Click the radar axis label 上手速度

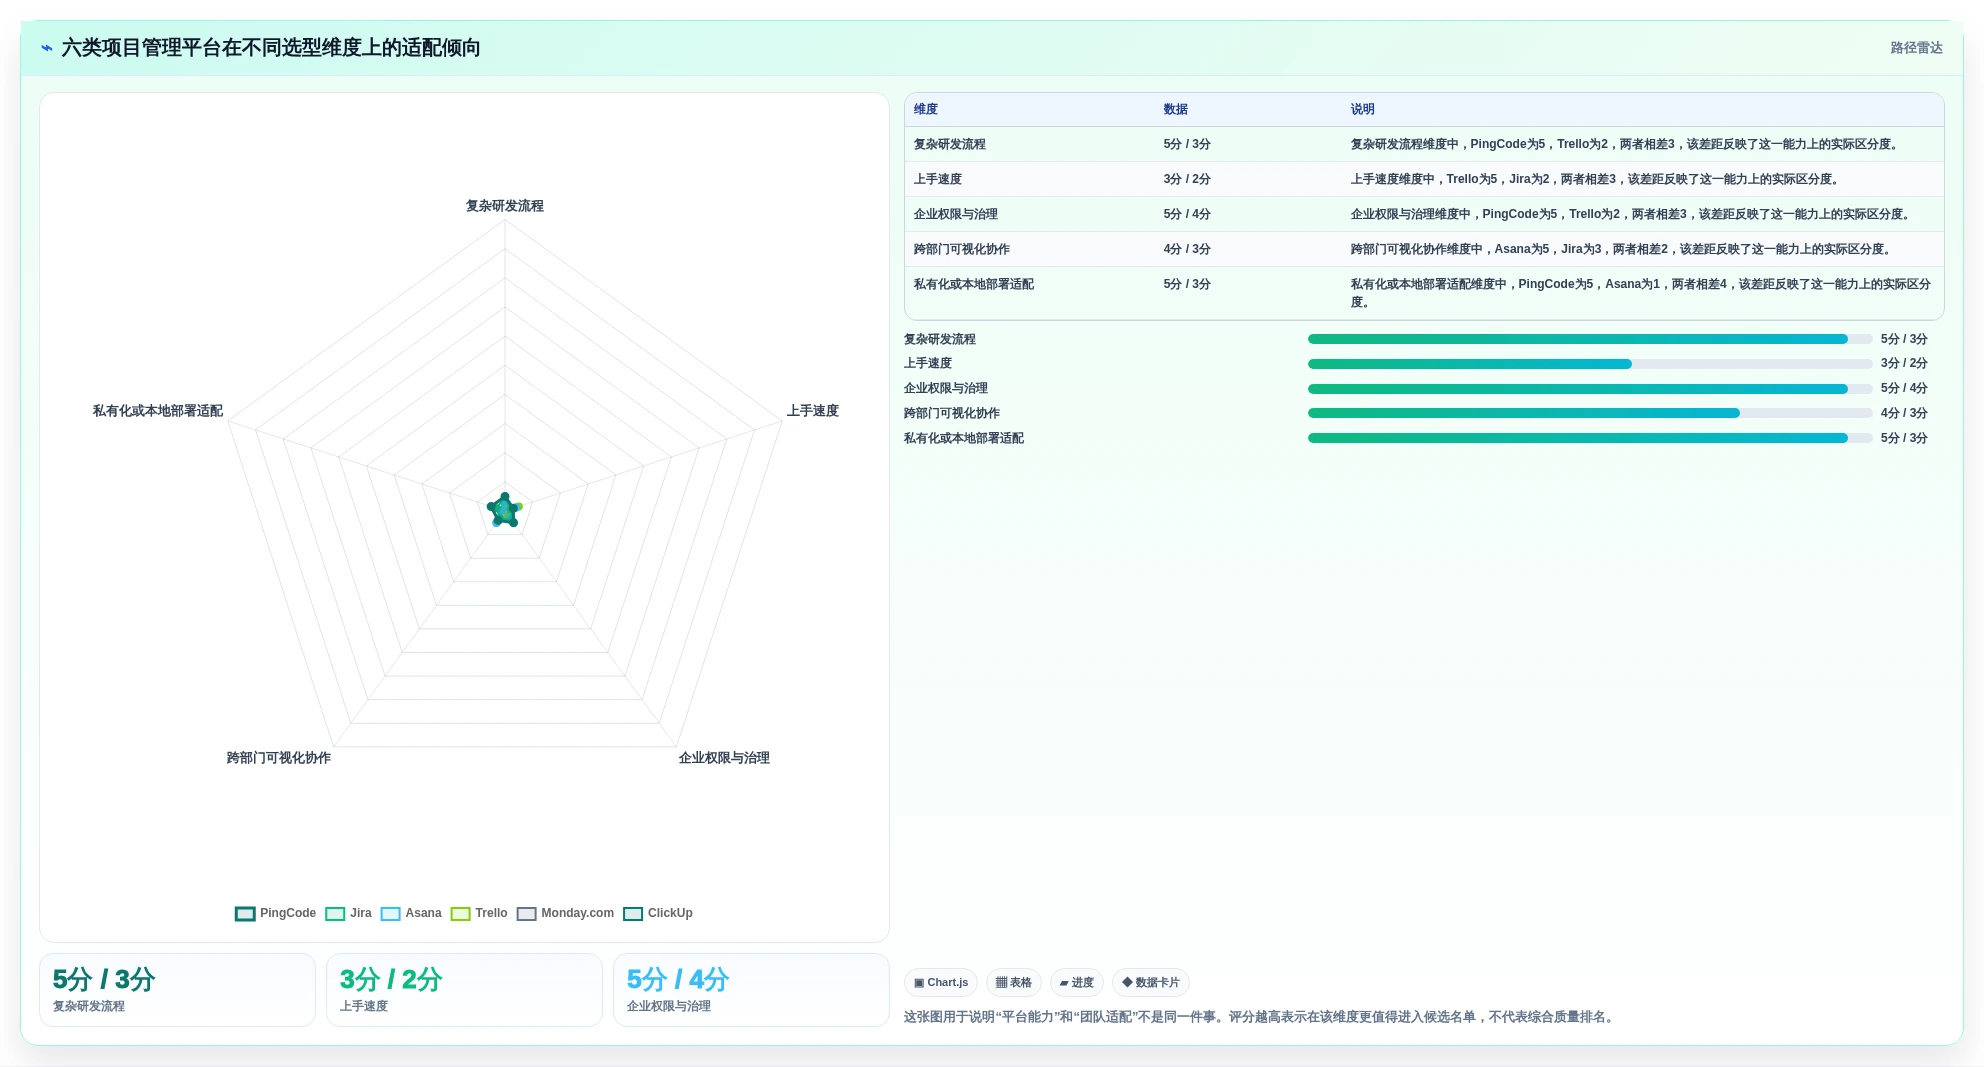point(812,411)
